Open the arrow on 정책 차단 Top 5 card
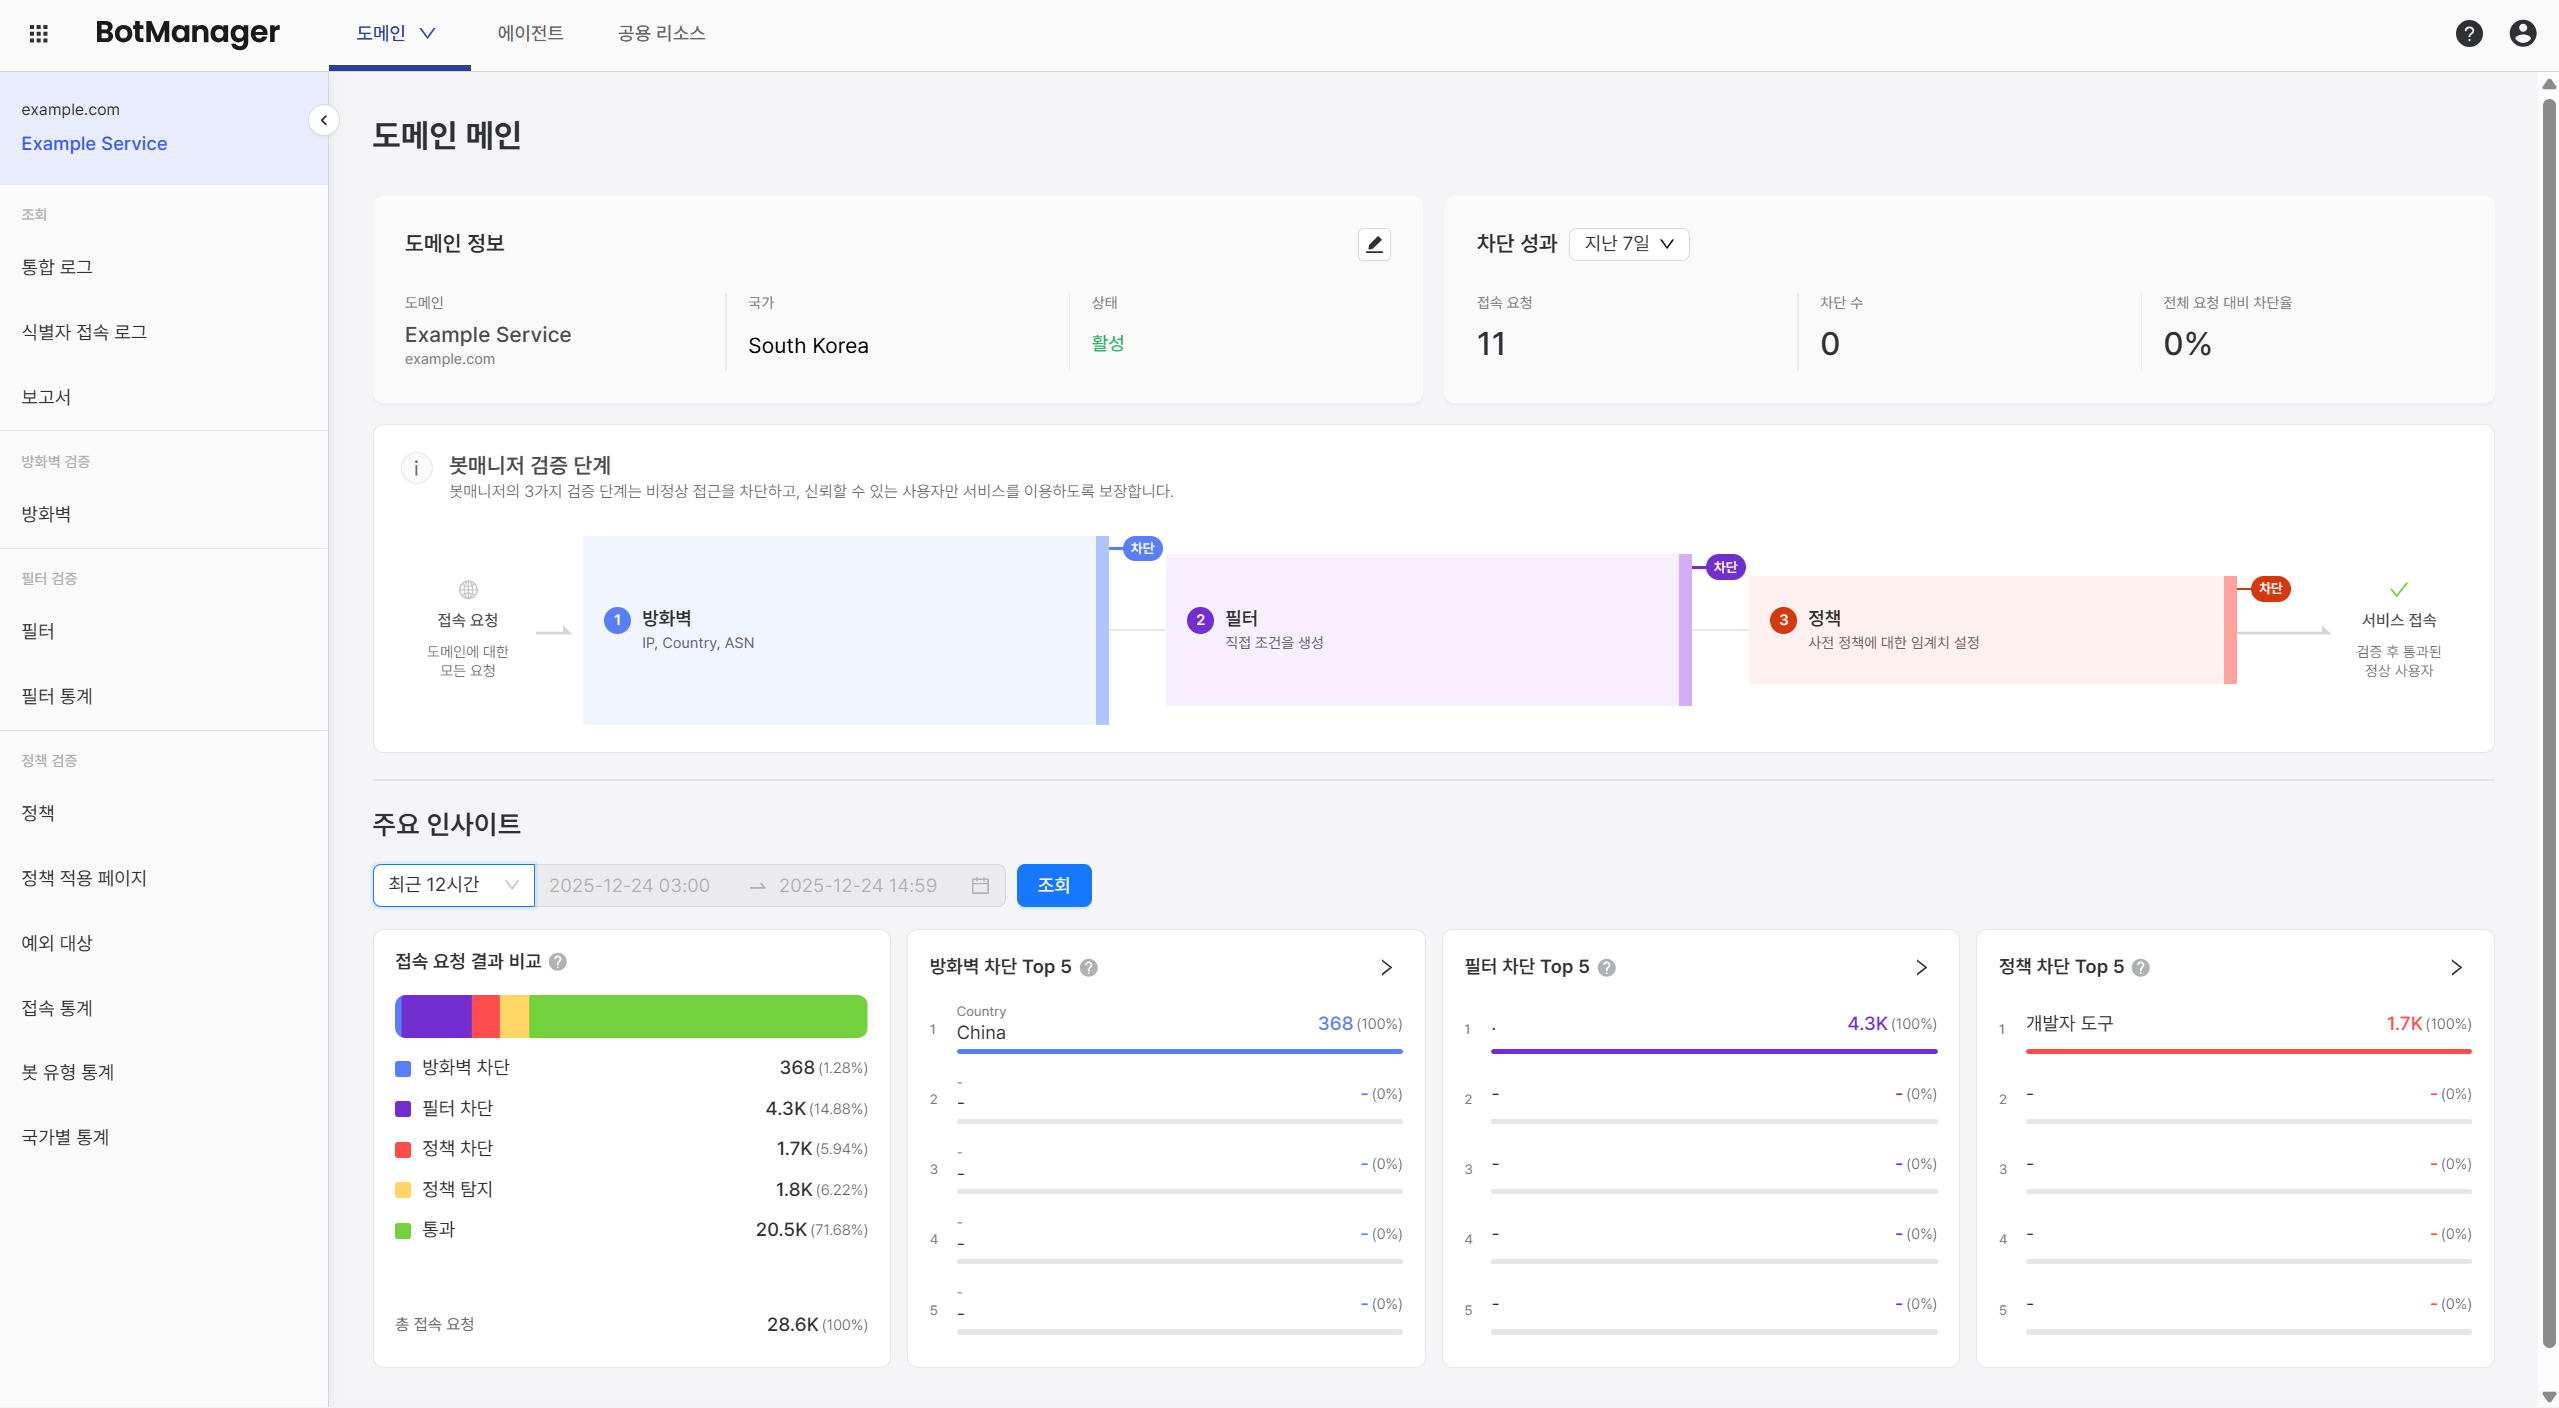Image resolution: width=2559 pixels, height=1408 pixels. [x=2456, y=967]
